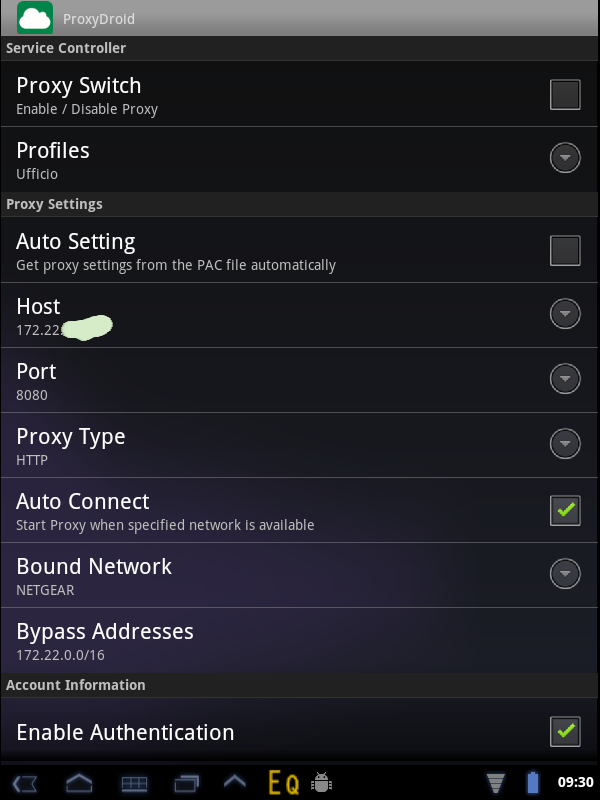Expand the Proxy Type dropdown
The width and height of the screenshot is (600, 800).
click(565, 443)
